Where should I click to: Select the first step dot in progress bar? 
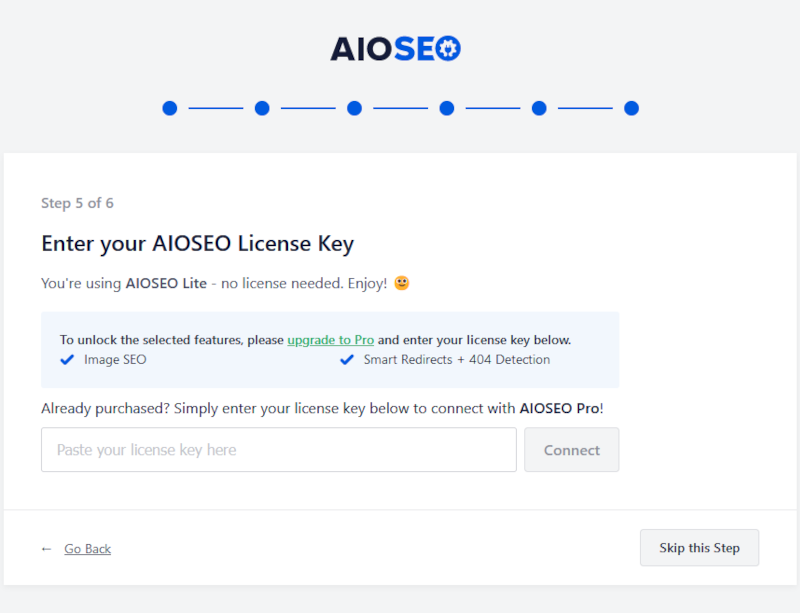coord(170,108)
